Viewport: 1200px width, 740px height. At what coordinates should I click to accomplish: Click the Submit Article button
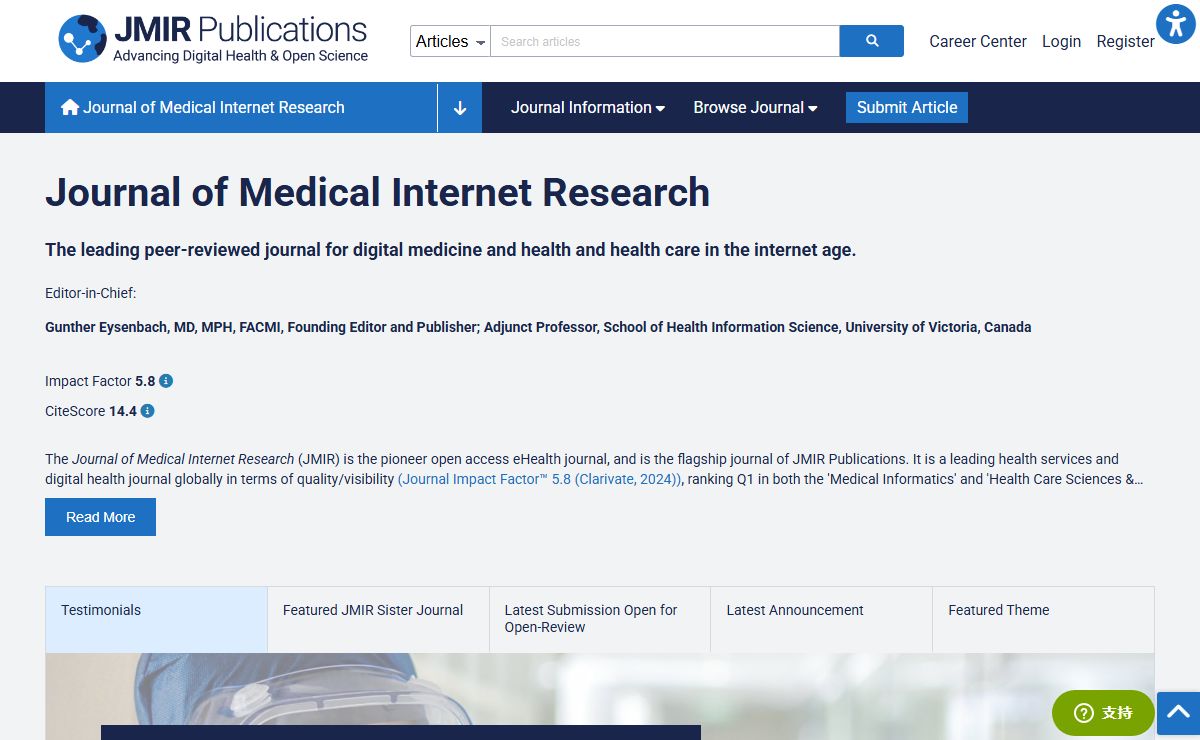[x=907, y=107]
